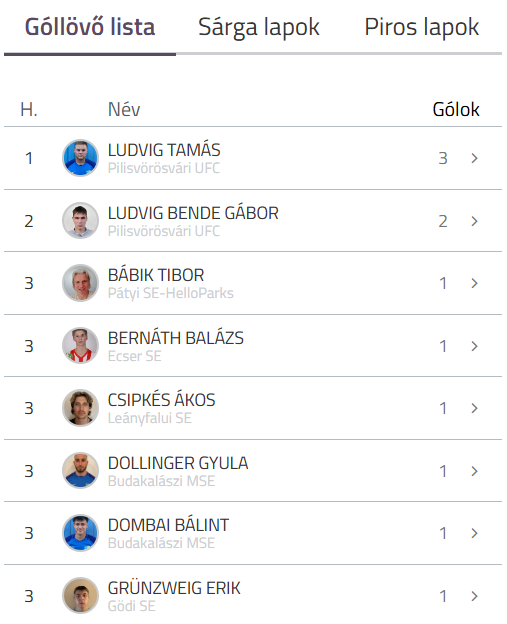
Task: Click Bernáth Balázs avatar in red-white jersey
Action: (80, 346)
